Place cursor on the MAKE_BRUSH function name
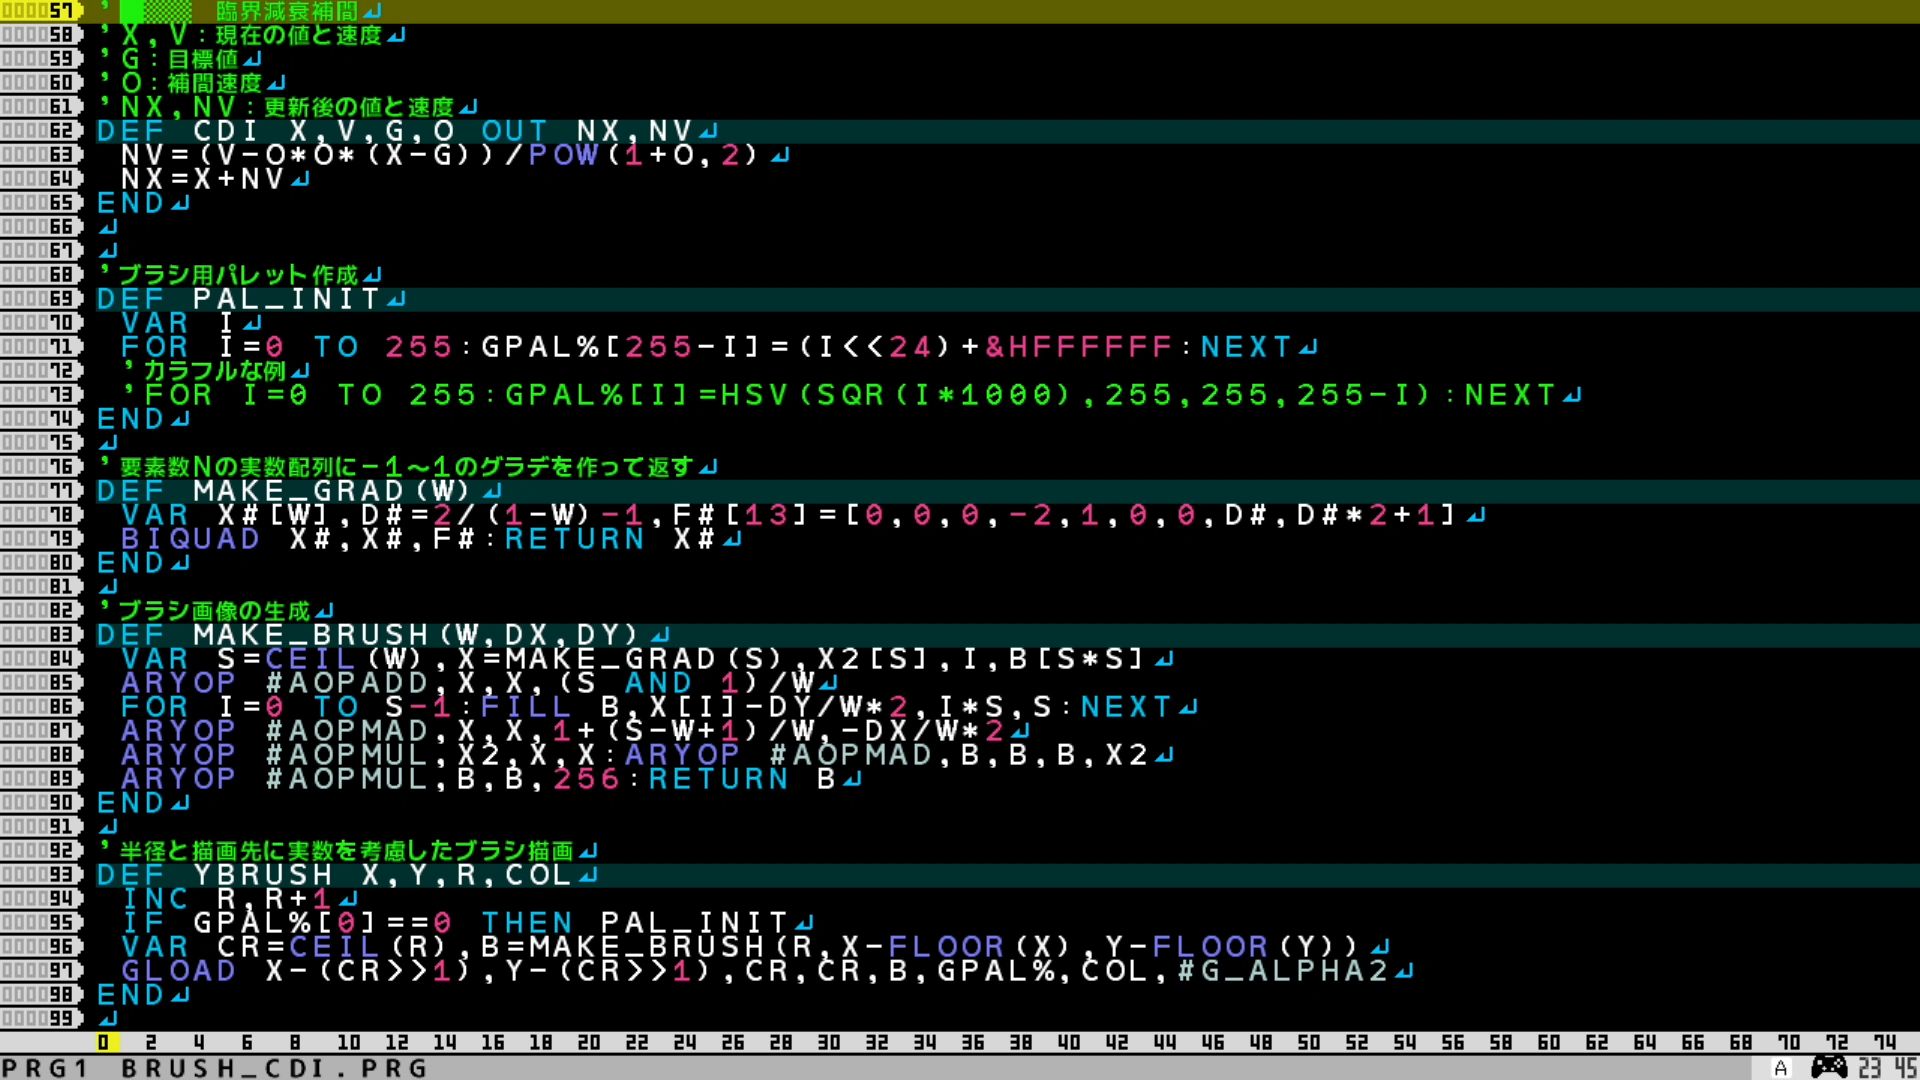Image resolution: width=1920 pixels, height=1080 pixels. point(310,635)
